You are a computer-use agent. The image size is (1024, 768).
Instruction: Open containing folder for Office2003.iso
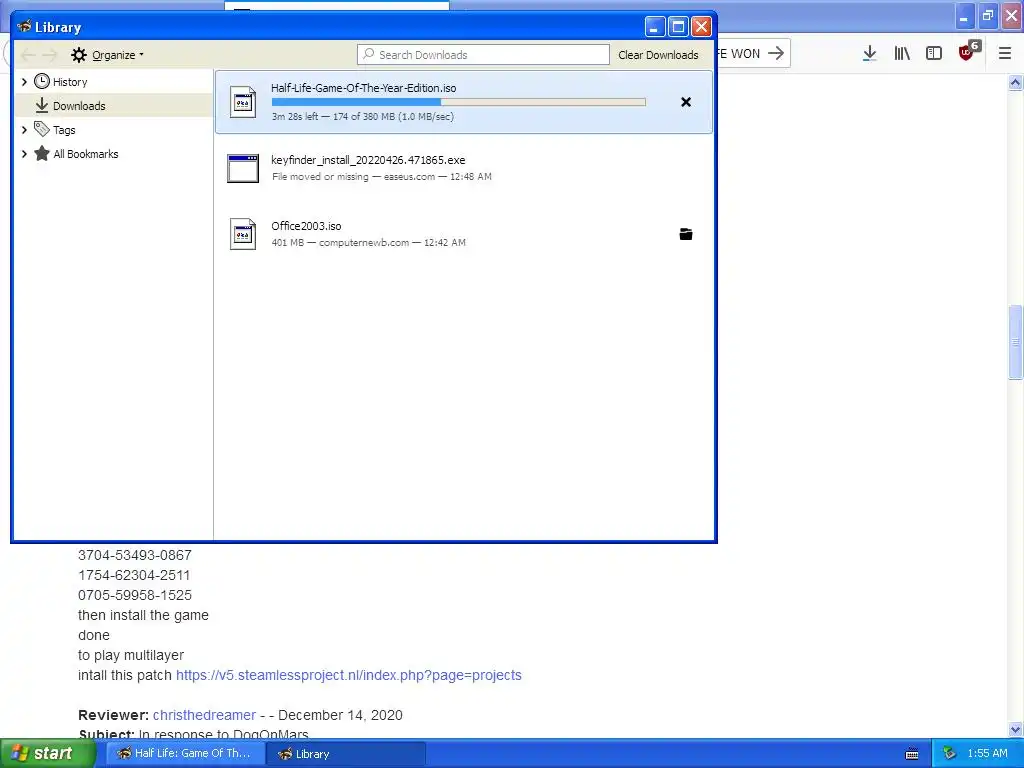coord(686,234)
